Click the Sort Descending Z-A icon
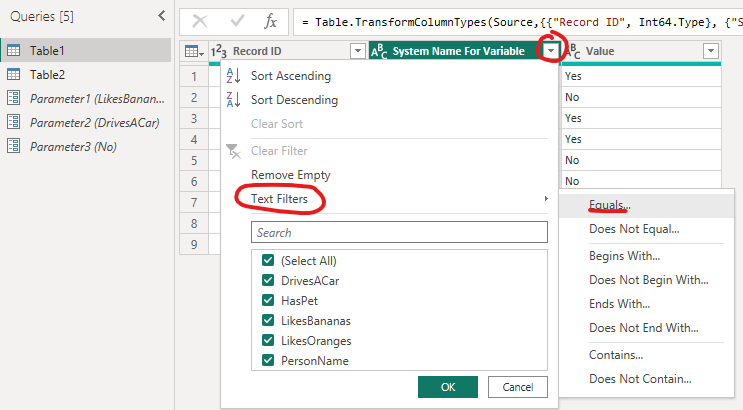Screen dimensions: 743x410 233,100
